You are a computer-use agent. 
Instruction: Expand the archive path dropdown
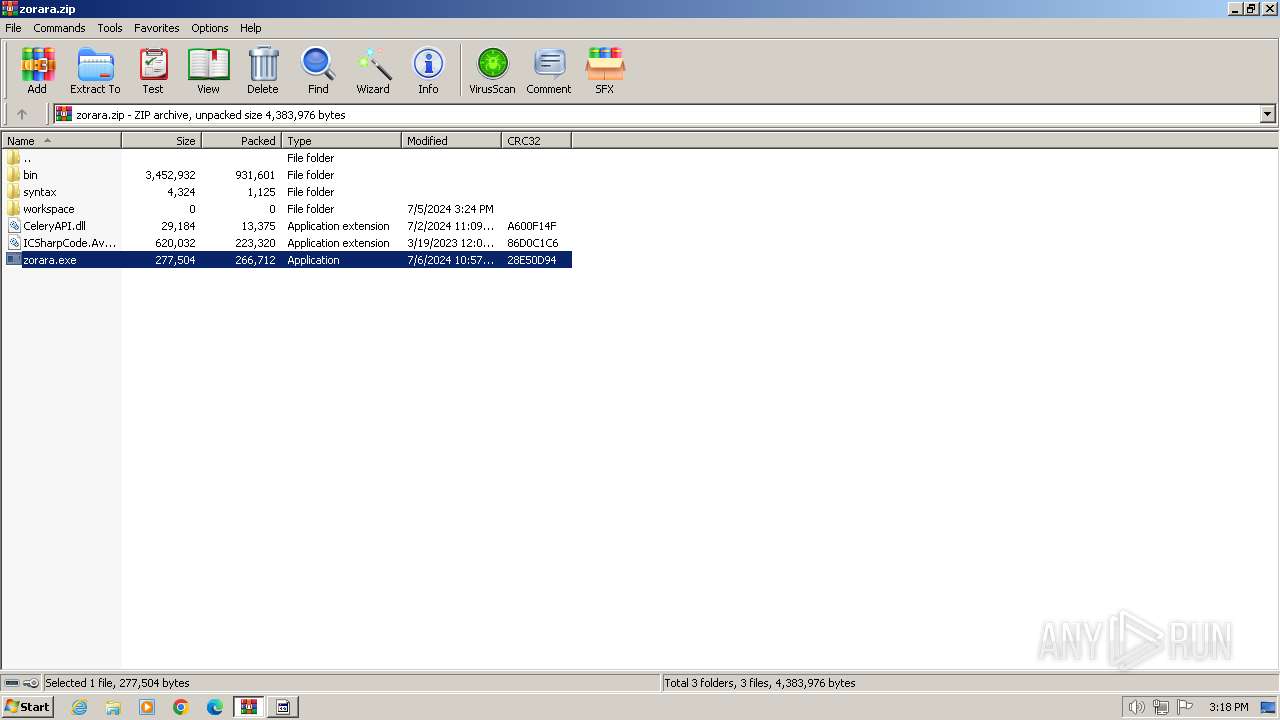[x=1267, y=114]
